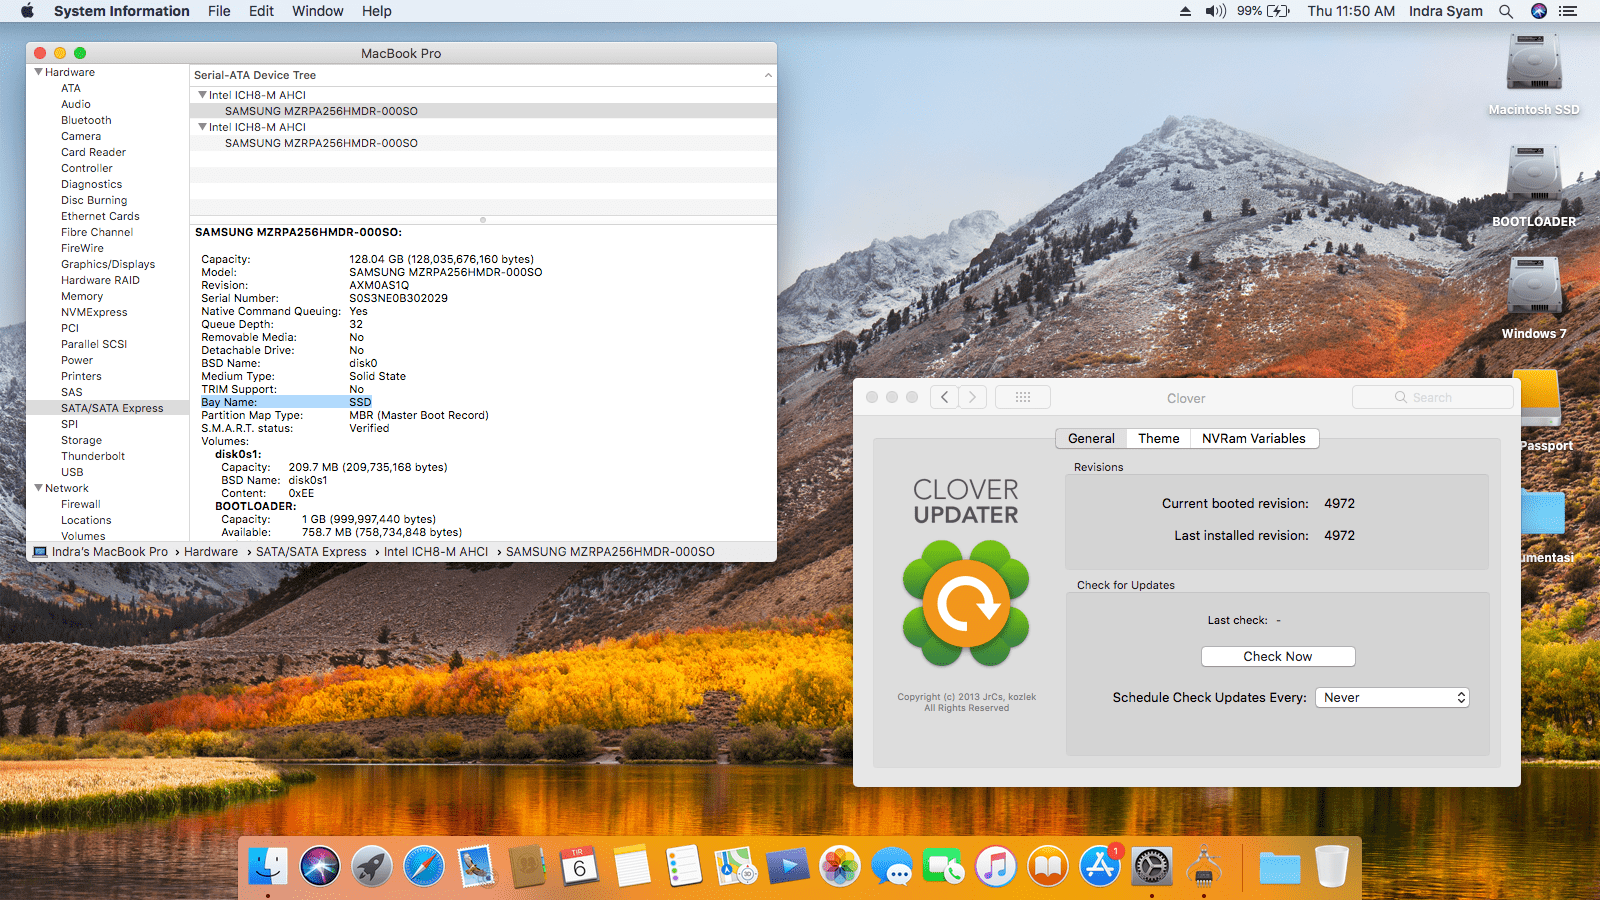Image resolution: width=1600 pixels, height=900 pixels.
Task: Click the Check Now button
Action: pyautogui.click(x=1278, y=656)
